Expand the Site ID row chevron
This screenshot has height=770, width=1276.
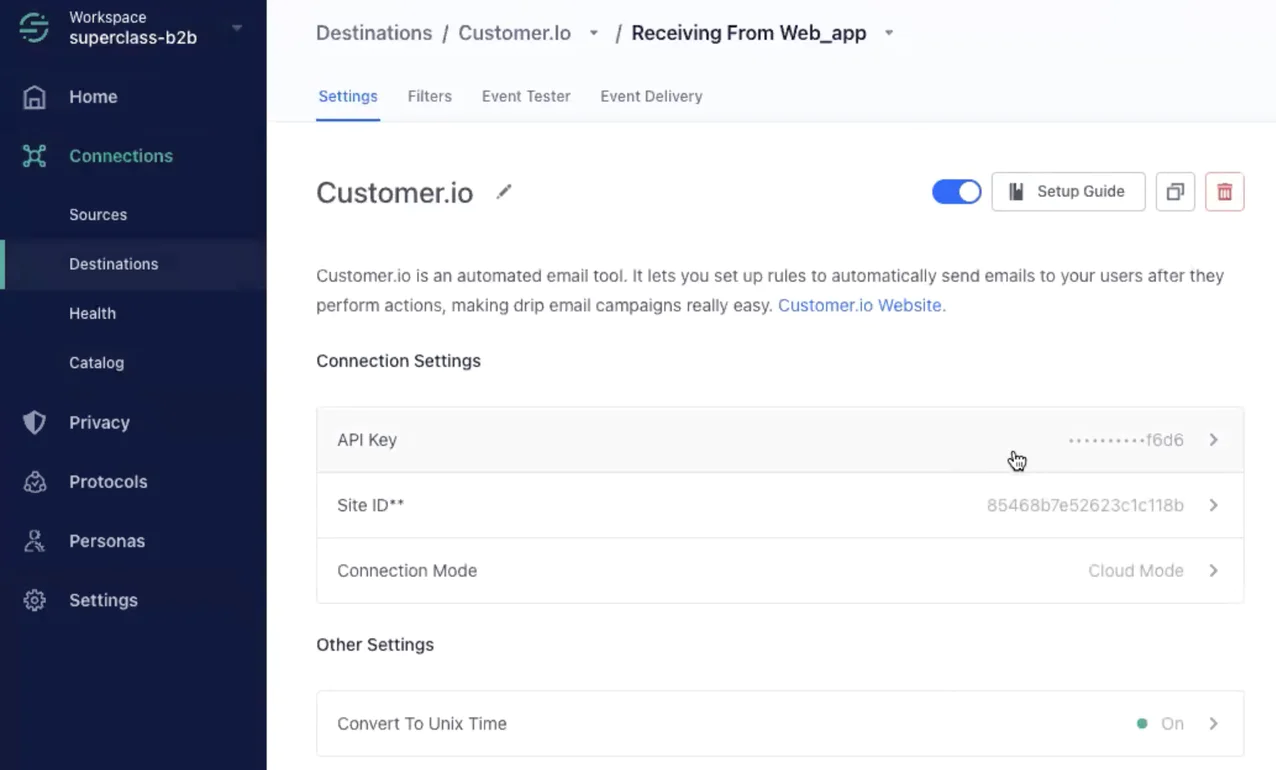[1213, 505]
